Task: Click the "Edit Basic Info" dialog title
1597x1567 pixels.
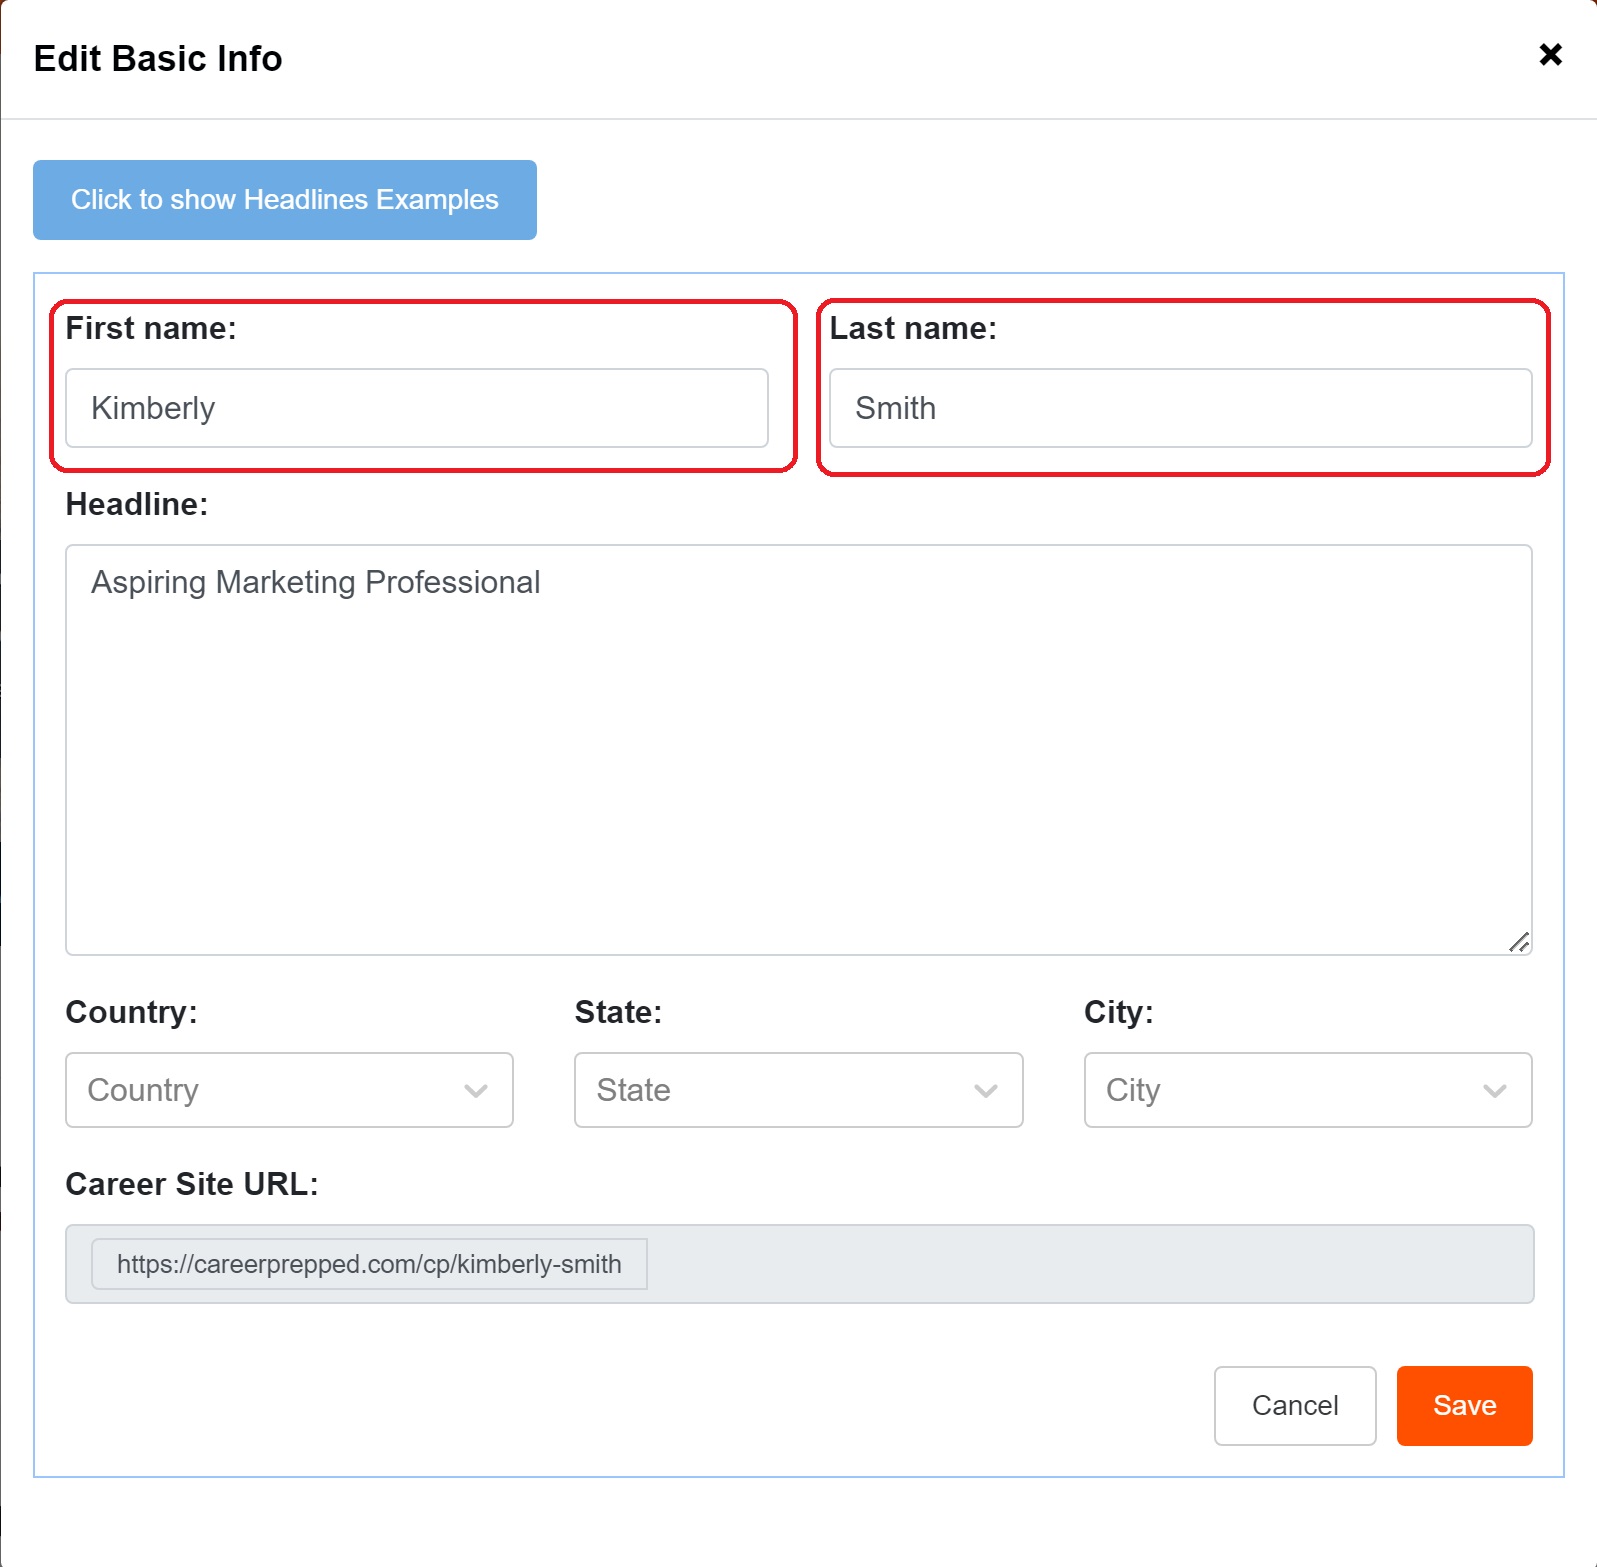Action: coord(158,59)
